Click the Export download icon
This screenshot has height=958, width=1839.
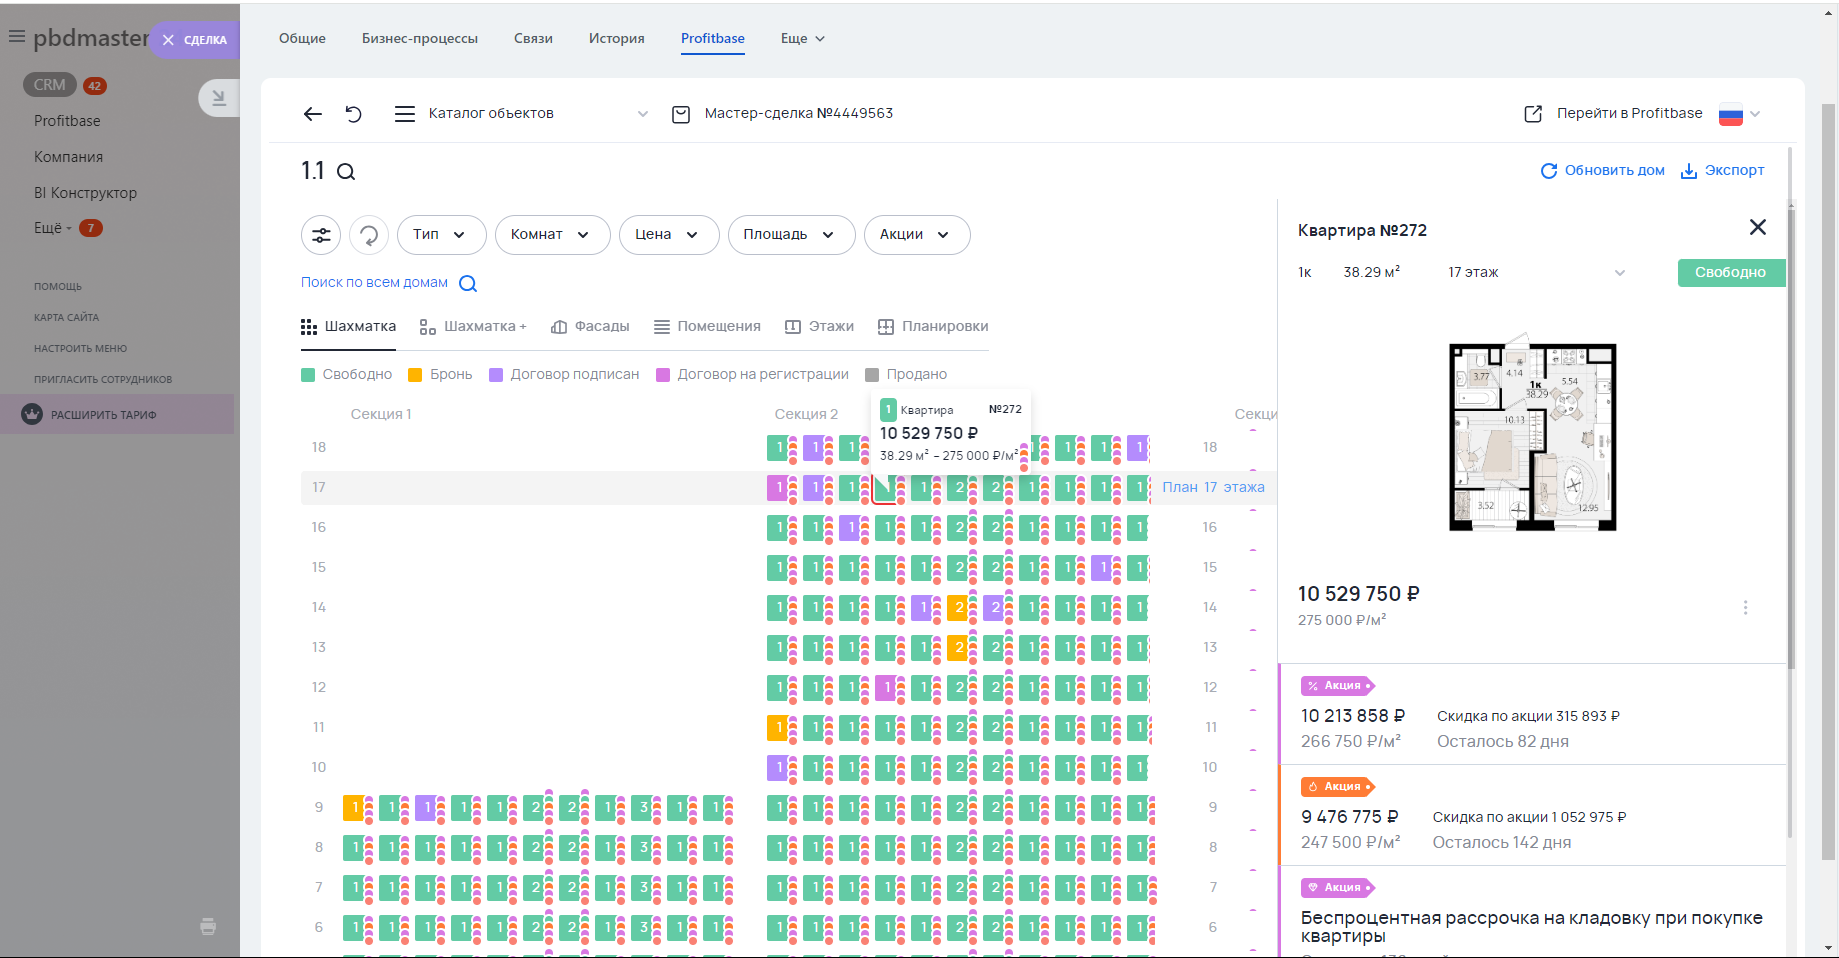[1689, 171]
